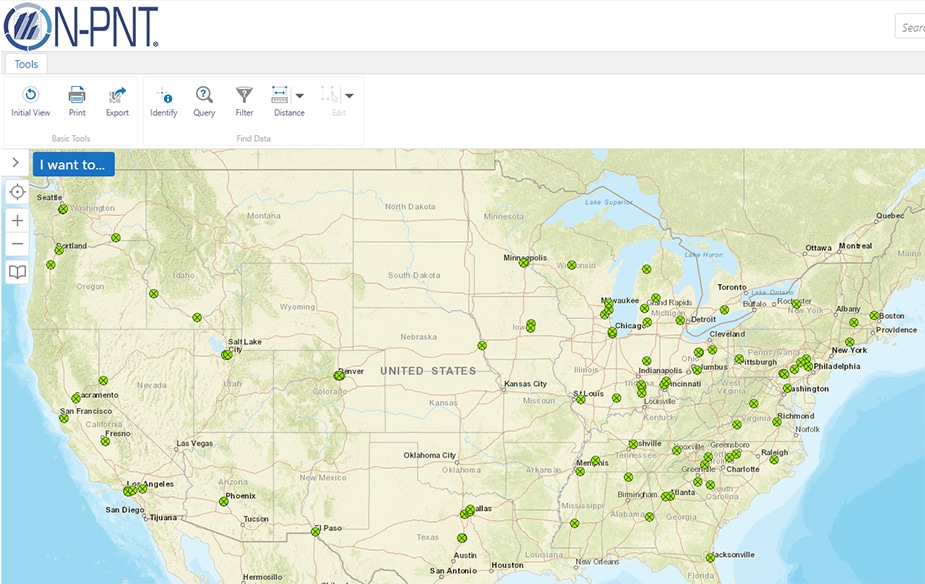The width and height of the screenshot is (925, 584).
Task: Zoom out with the minus button
Action: pyautogui.click(x=17, y=244)
